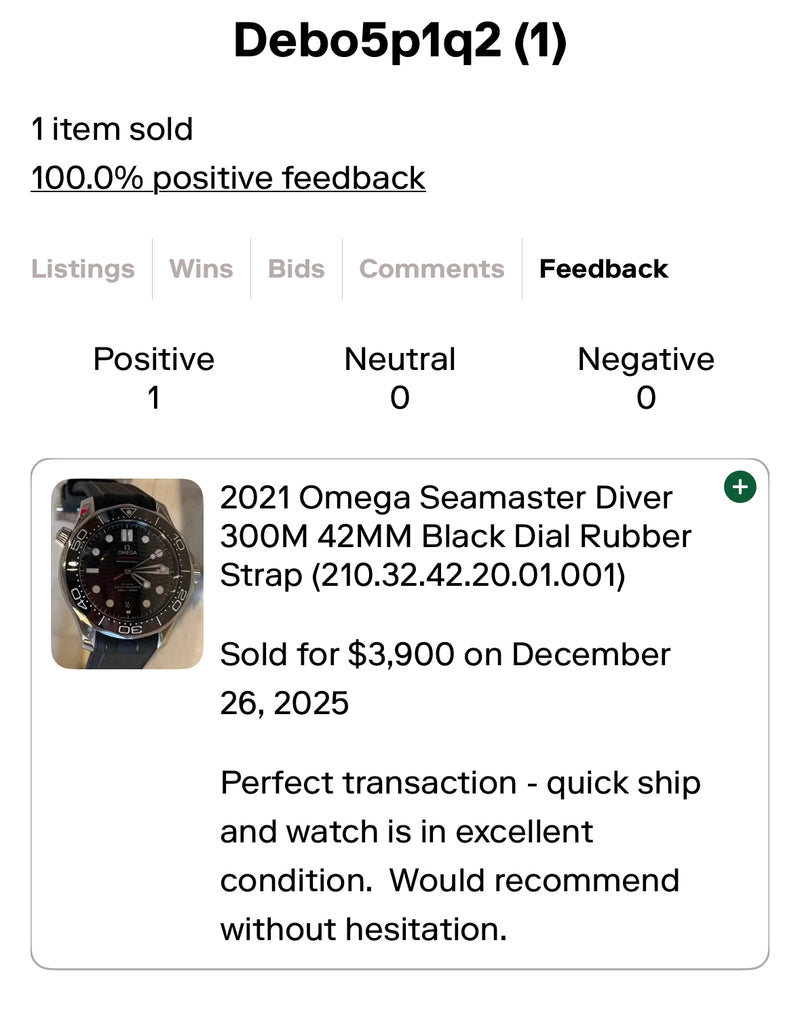The image size is (800, 1025).
Task: Open the Omega Seamaster watch thumbnail
Action: click(127, 574)
